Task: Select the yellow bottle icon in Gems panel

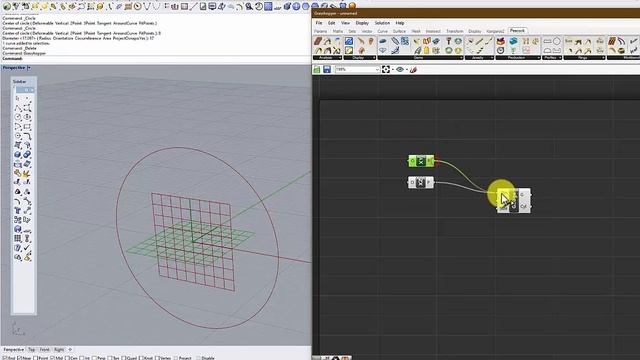Action: click(x=426, y=50)
